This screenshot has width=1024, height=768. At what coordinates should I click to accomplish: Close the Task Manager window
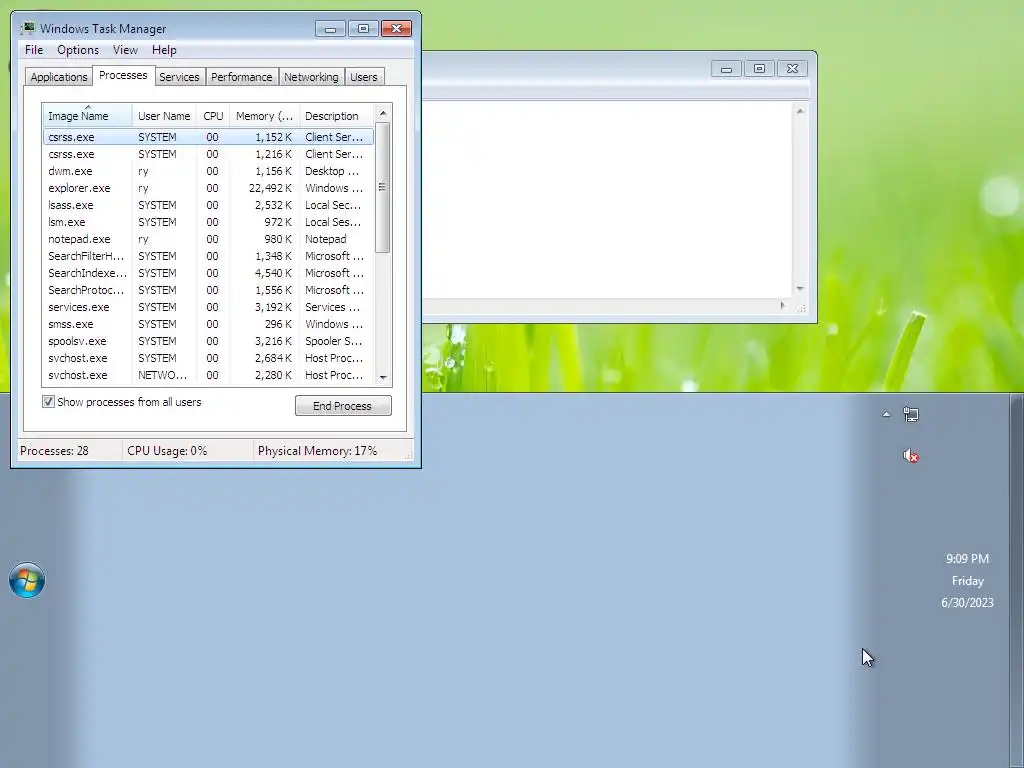coord(396,29)
